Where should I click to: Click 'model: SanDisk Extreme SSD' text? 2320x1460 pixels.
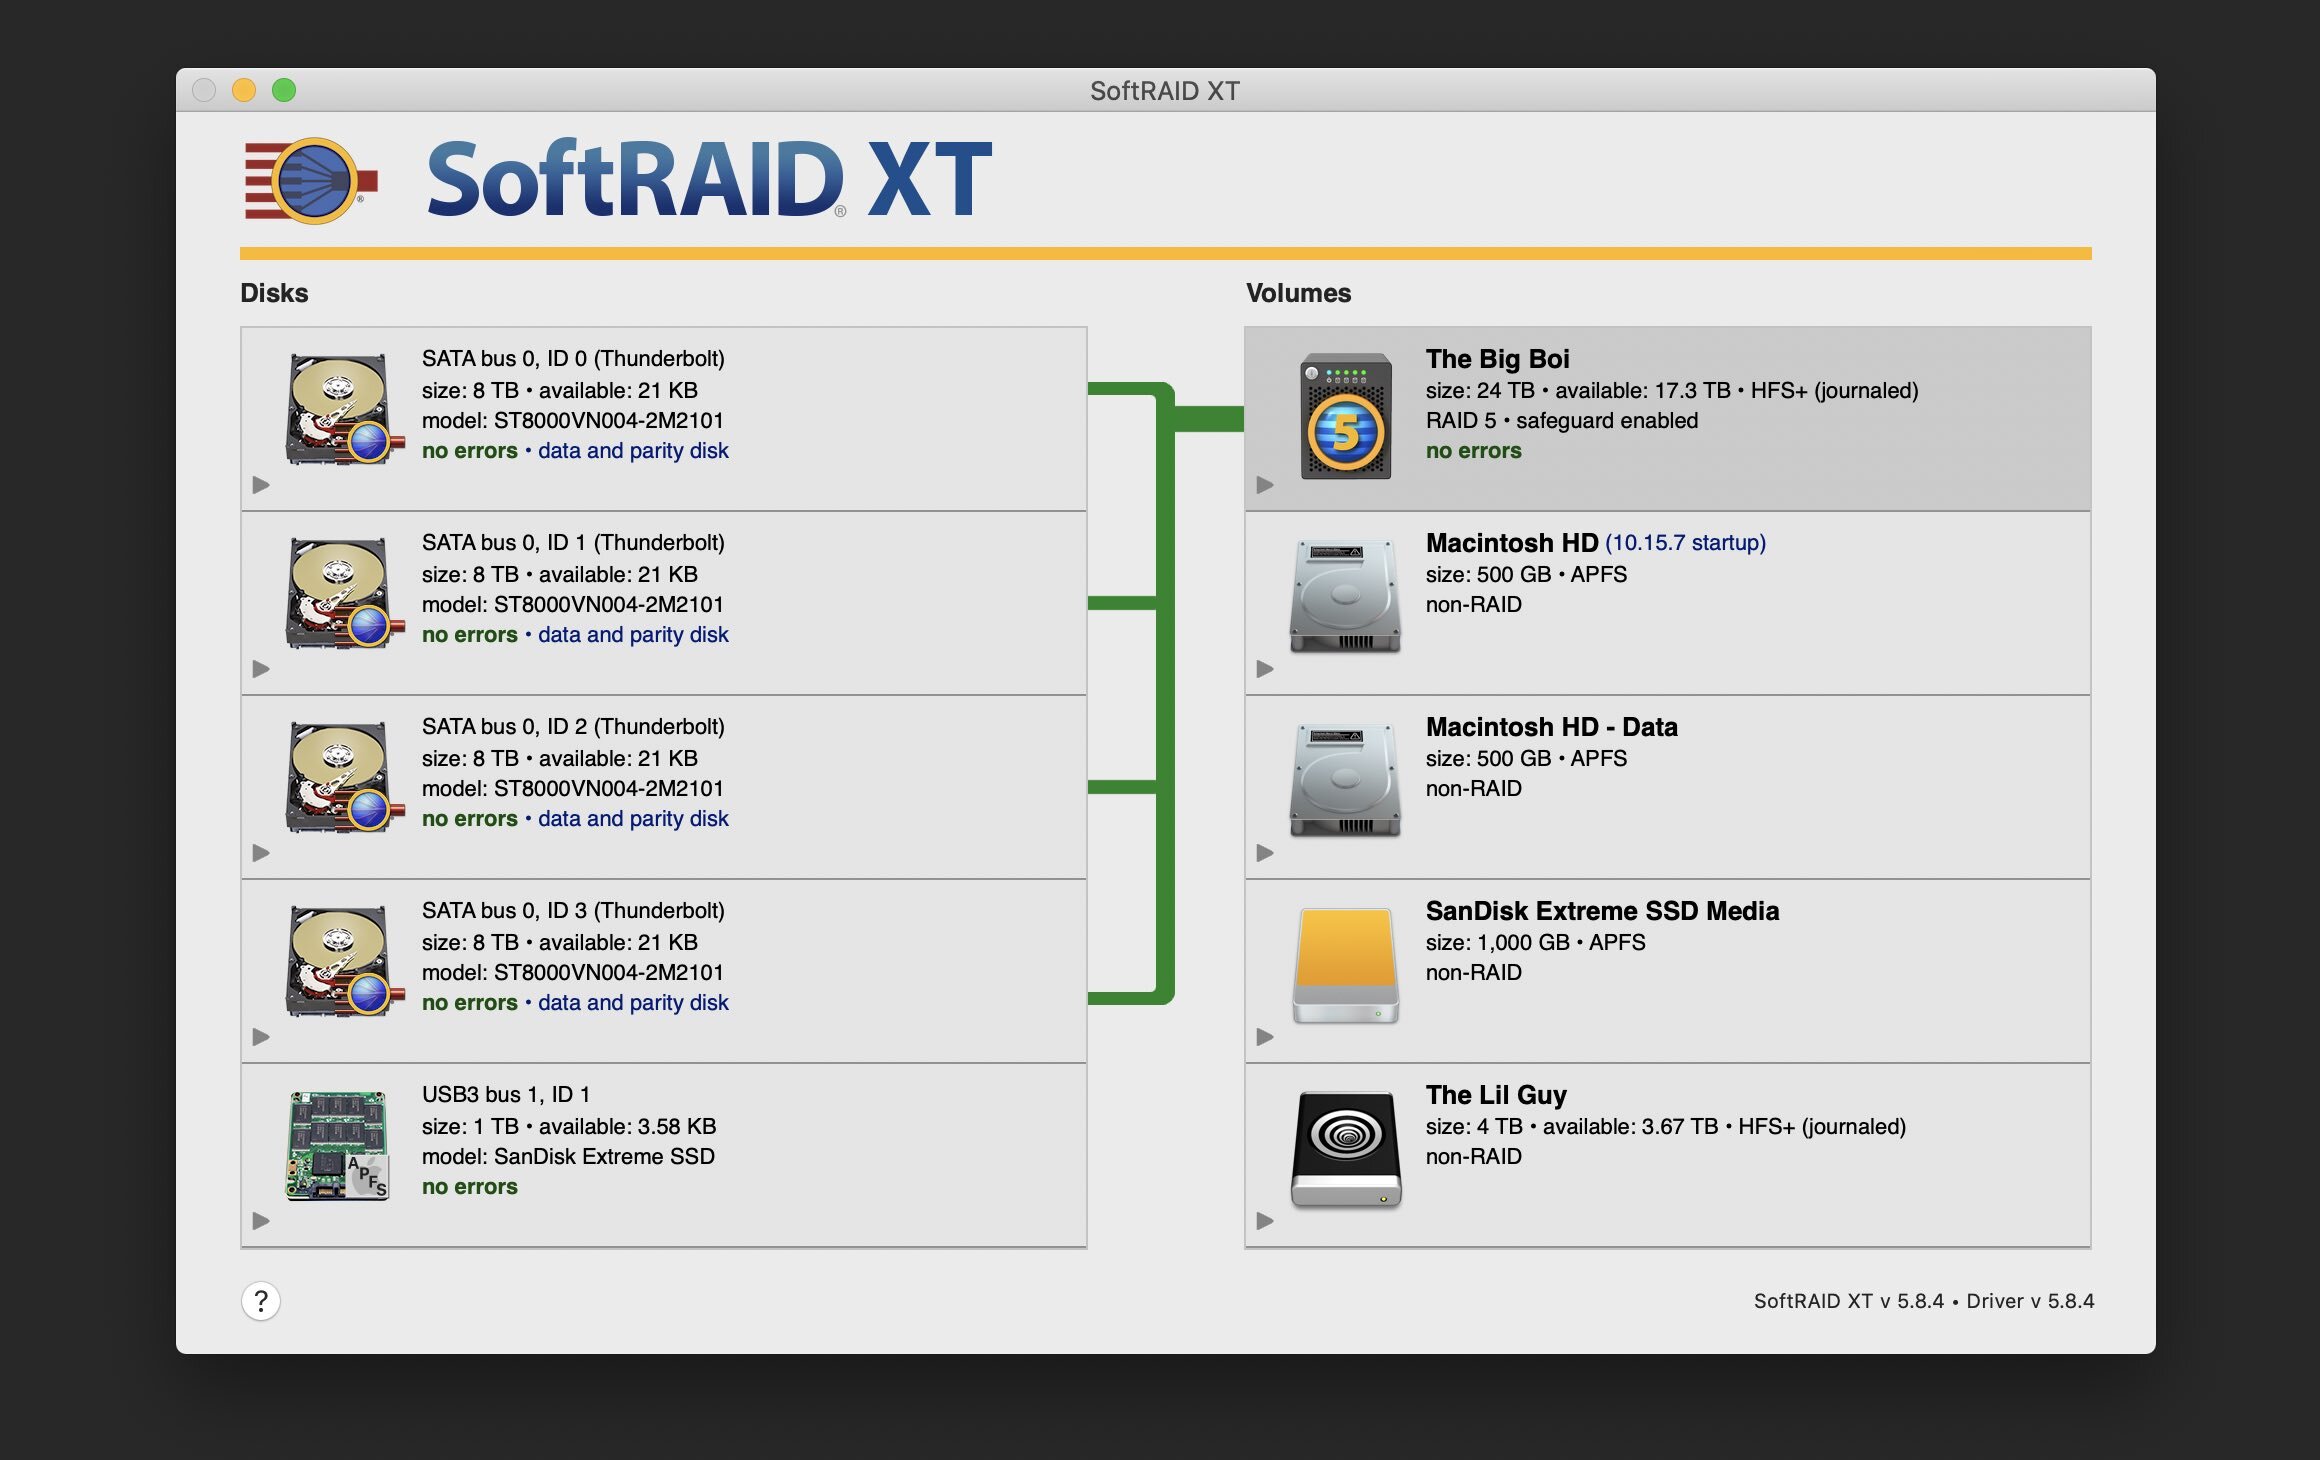[x=568, y=1156]
